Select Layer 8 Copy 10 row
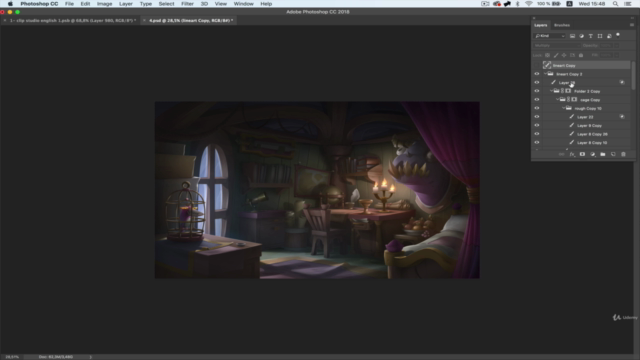Viewport: 640px width, 360px height. point(586,142)
